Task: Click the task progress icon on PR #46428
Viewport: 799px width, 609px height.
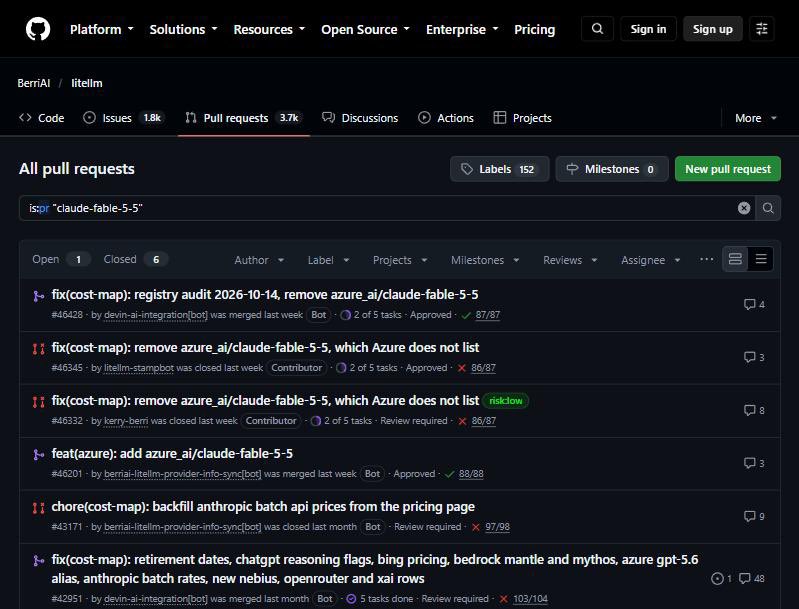Action: click(x=345, y=315)
